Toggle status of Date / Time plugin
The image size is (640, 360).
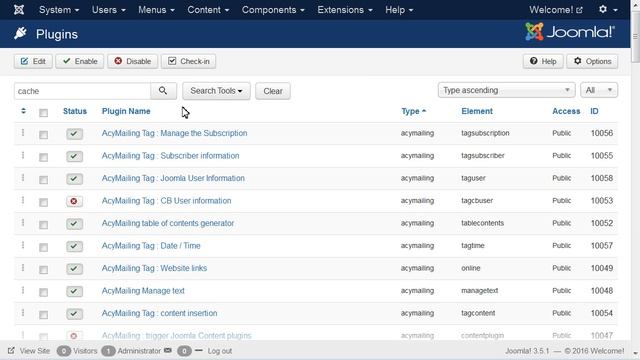click(74, 246)
